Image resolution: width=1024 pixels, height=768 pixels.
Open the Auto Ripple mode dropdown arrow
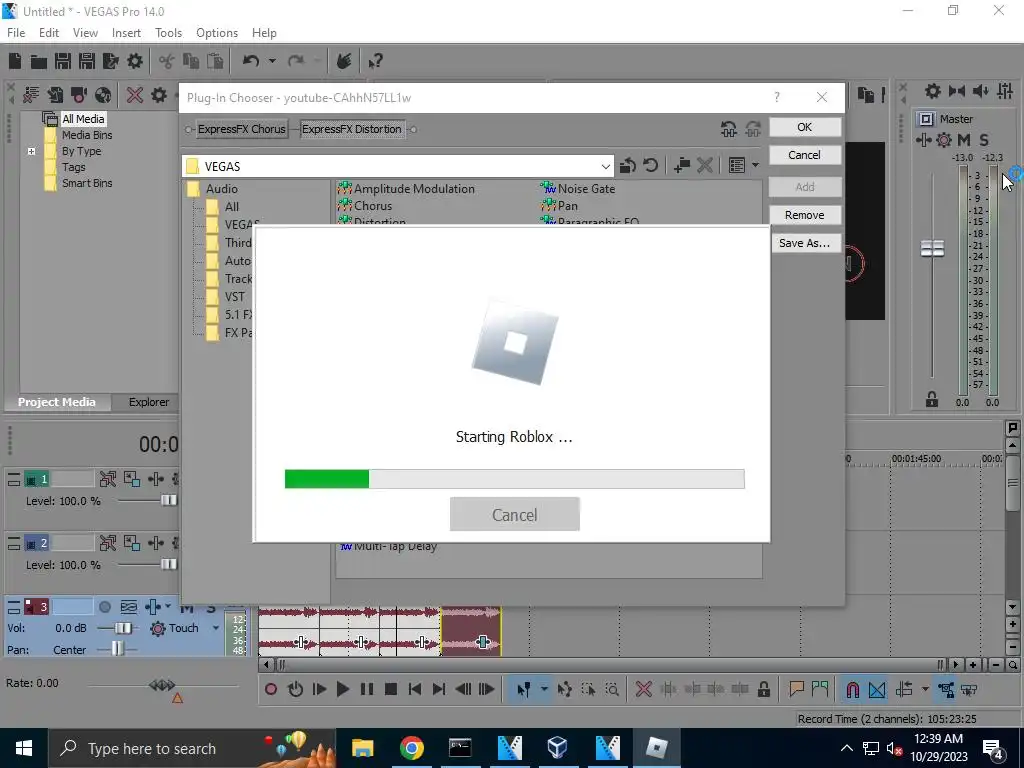click(x=925, y=689)
